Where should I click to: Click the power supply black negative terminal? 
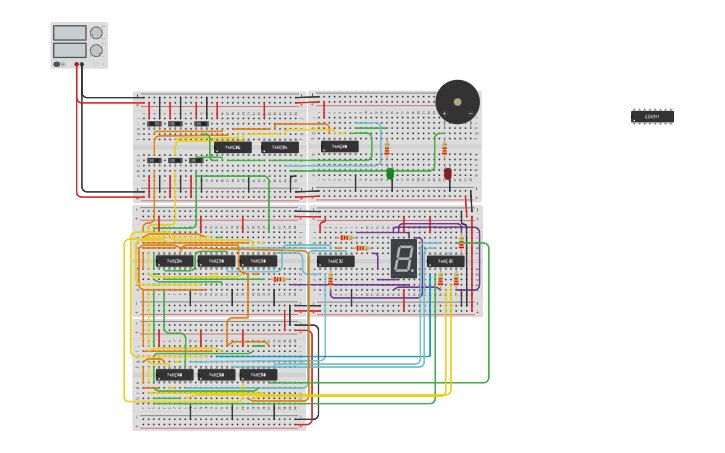pyautogui.click(x=82, y=64)
